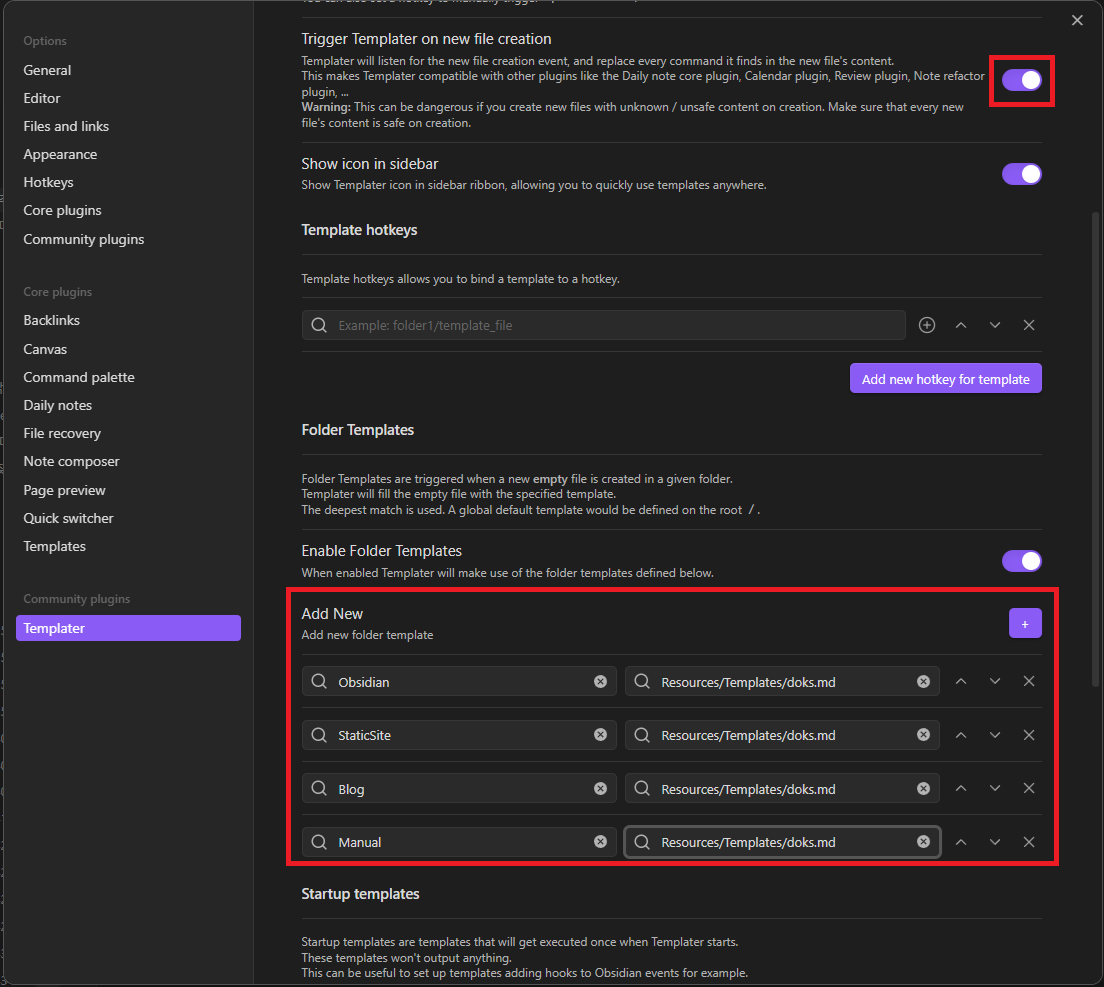Image resolution: width=1104 pixels, height=987 pixels.
Task: Toggle Trigger Templater on new file creation
Action: pos(1021,80)
